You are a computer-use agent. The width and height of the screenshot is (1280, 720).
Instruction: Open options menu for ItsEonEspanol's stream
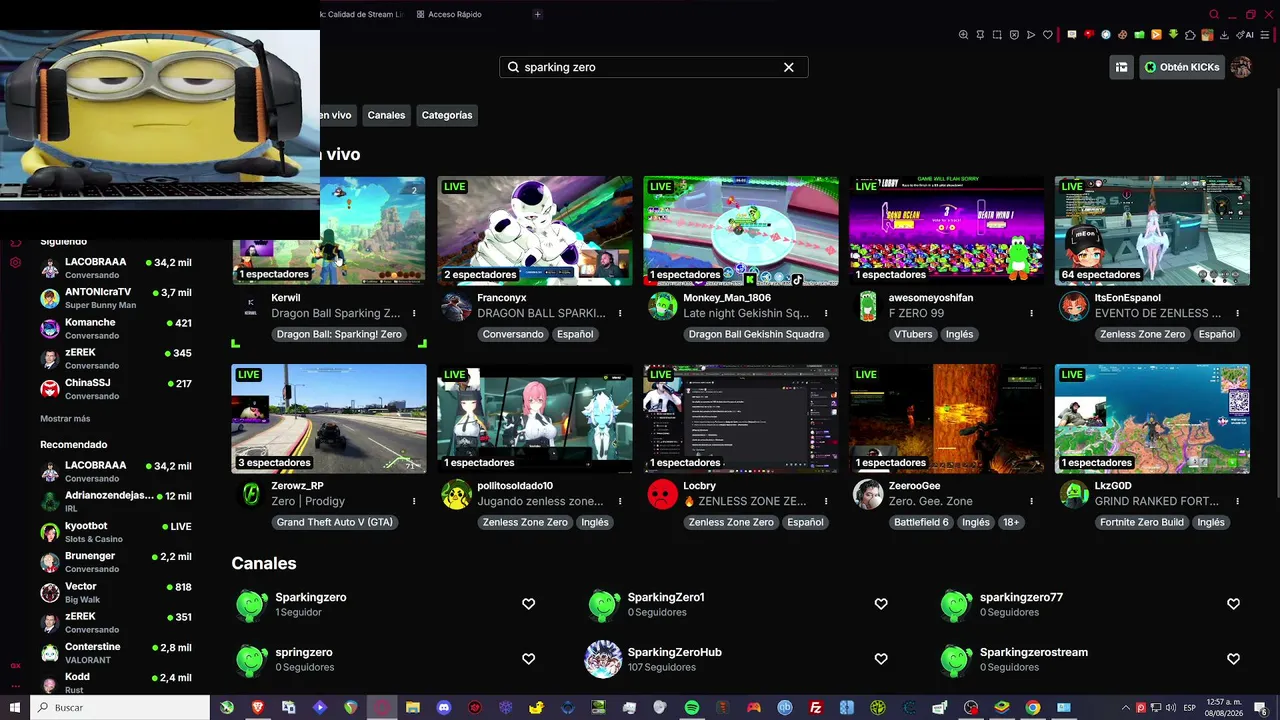tap(1238, 314)
